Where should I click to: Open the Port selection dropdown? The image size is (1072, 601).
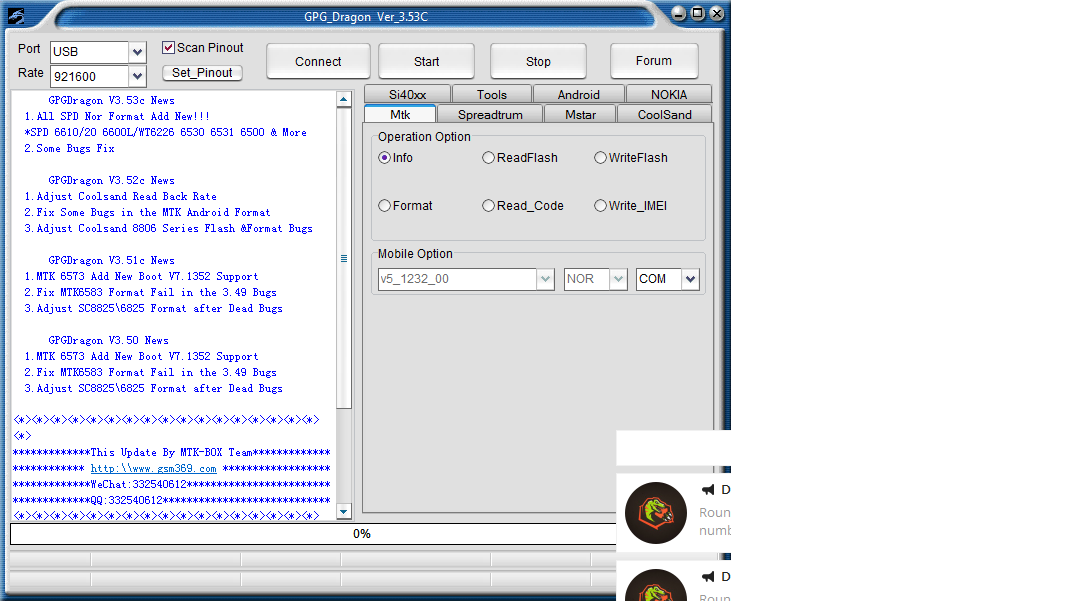pyautogui.click(x=137, y=51)
